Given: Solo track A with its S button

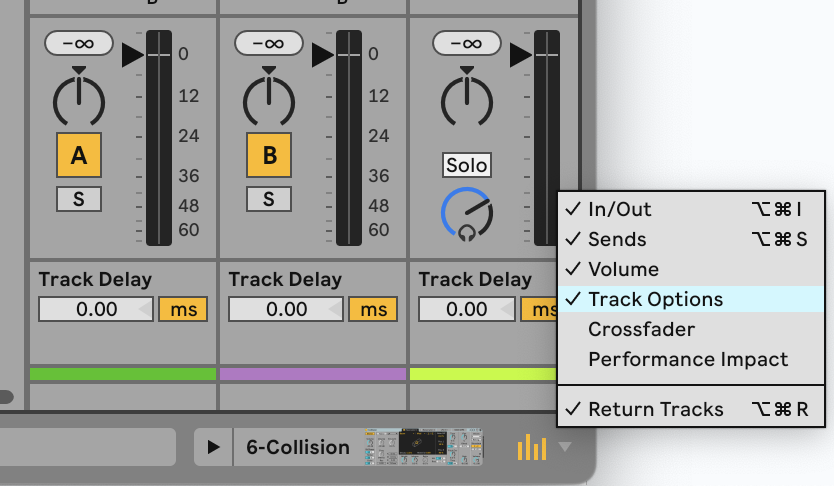Looking at the screenshot, I should coord(77,199).
